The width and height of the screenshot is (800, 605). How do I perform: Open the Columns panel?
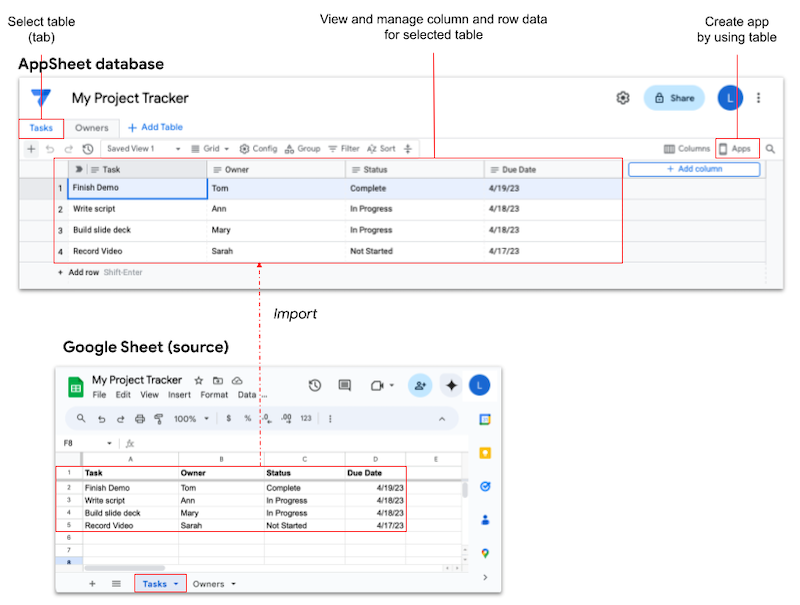(x=687, y=149)
